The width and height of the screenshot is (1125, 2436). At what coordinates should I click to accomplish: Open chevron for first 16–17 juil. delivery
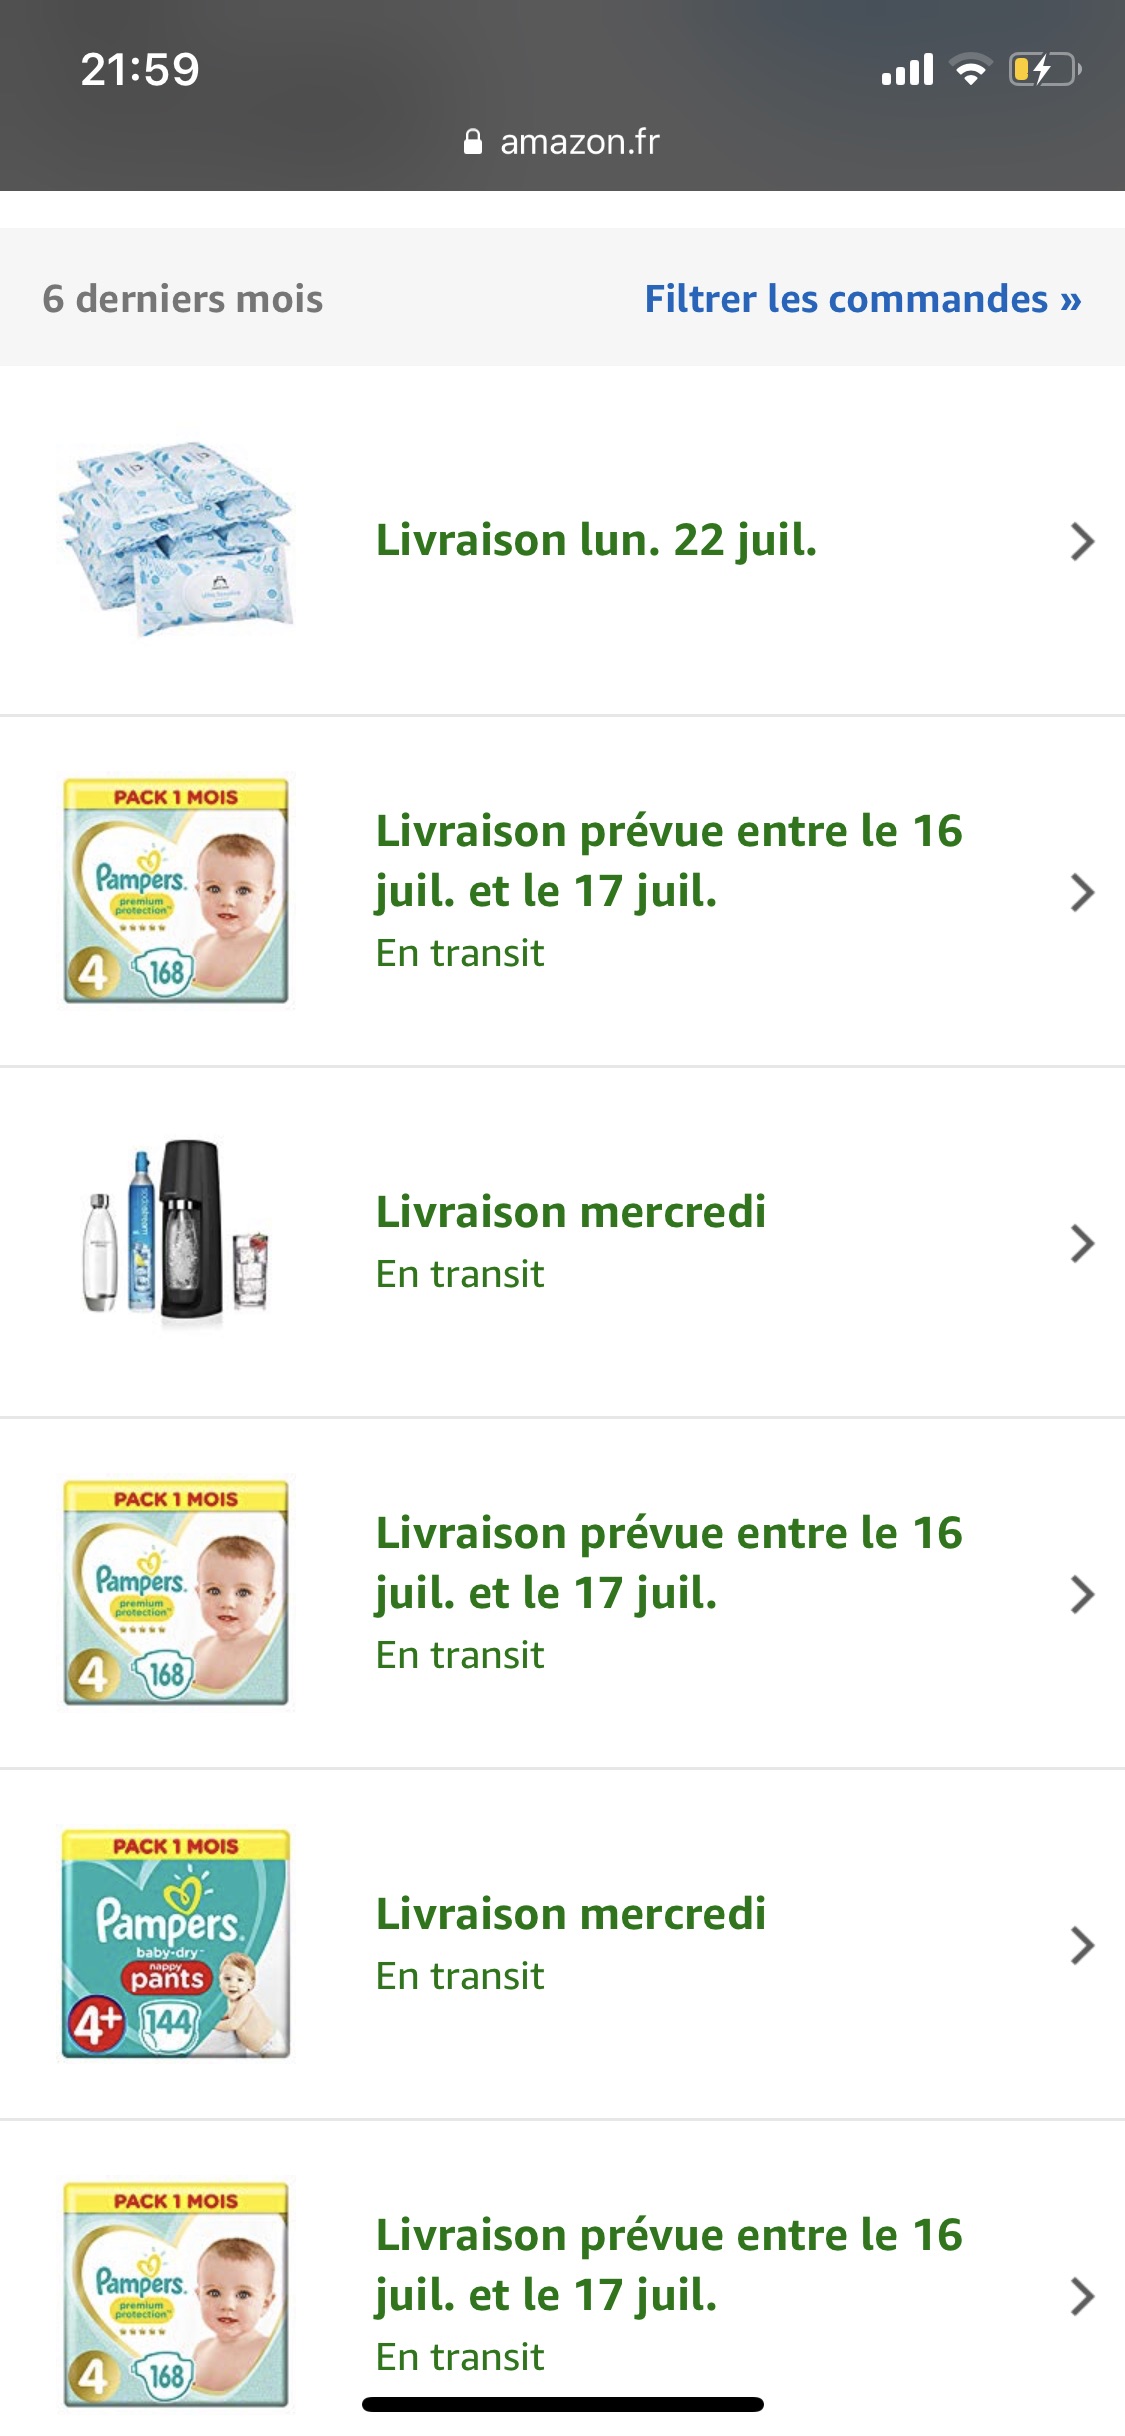[1082, 892]
